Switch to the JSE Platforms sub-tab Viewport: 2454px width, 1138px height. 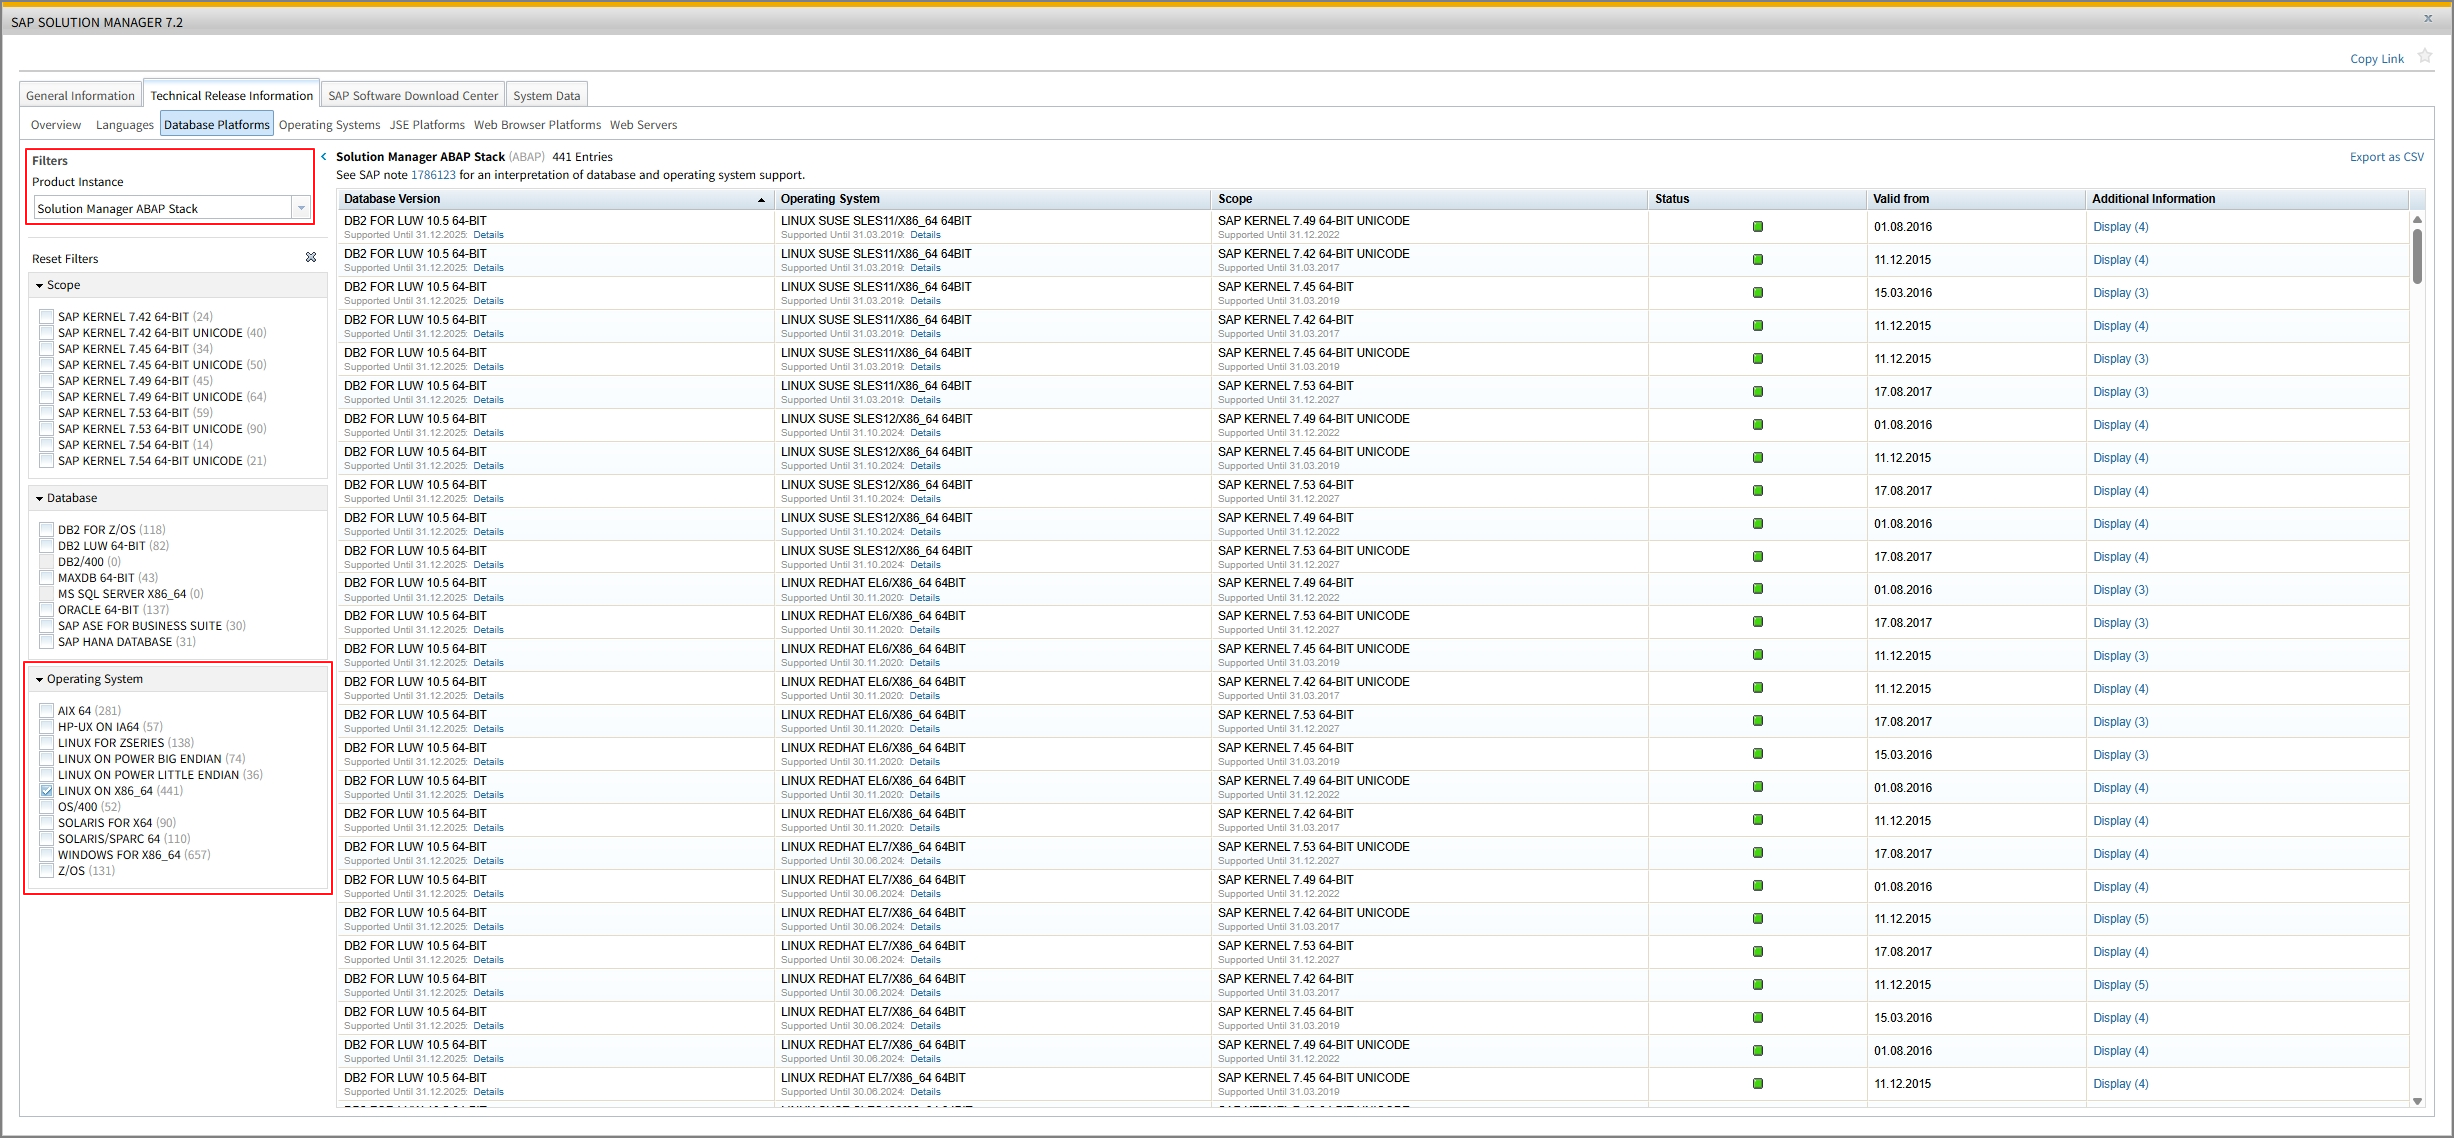click(x=427, y=125)
